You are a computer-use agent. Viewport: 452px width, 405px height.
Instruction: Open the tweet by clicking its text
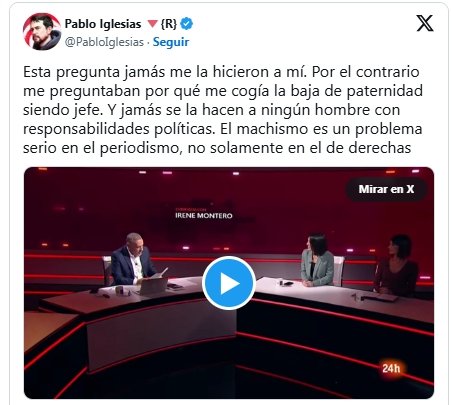(223, 110)
